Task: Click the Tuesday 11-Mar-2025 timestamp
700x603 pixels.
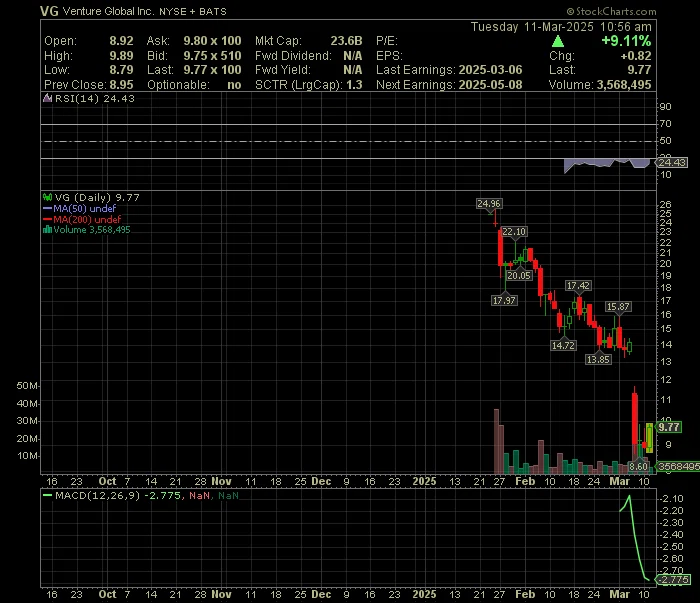Action: [561, 27]
